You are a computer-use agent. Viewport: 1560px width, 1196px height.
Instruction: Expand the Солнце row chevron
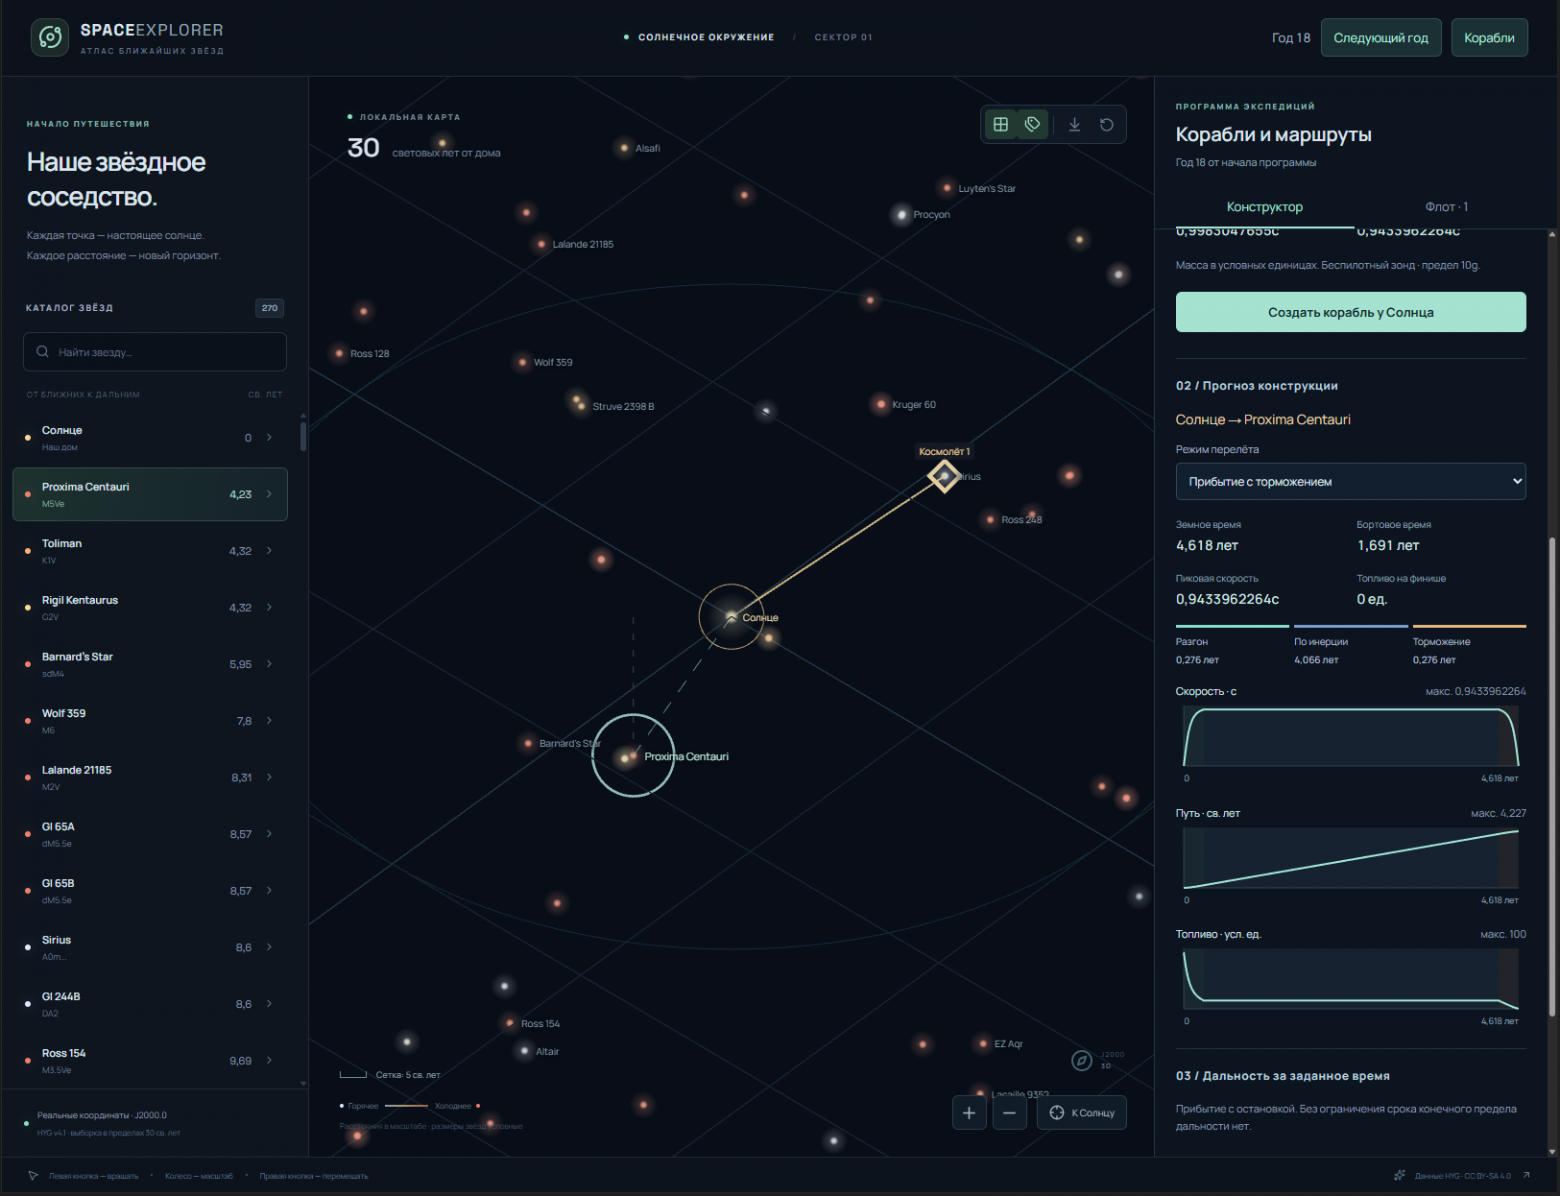click(x=269, y=437)
